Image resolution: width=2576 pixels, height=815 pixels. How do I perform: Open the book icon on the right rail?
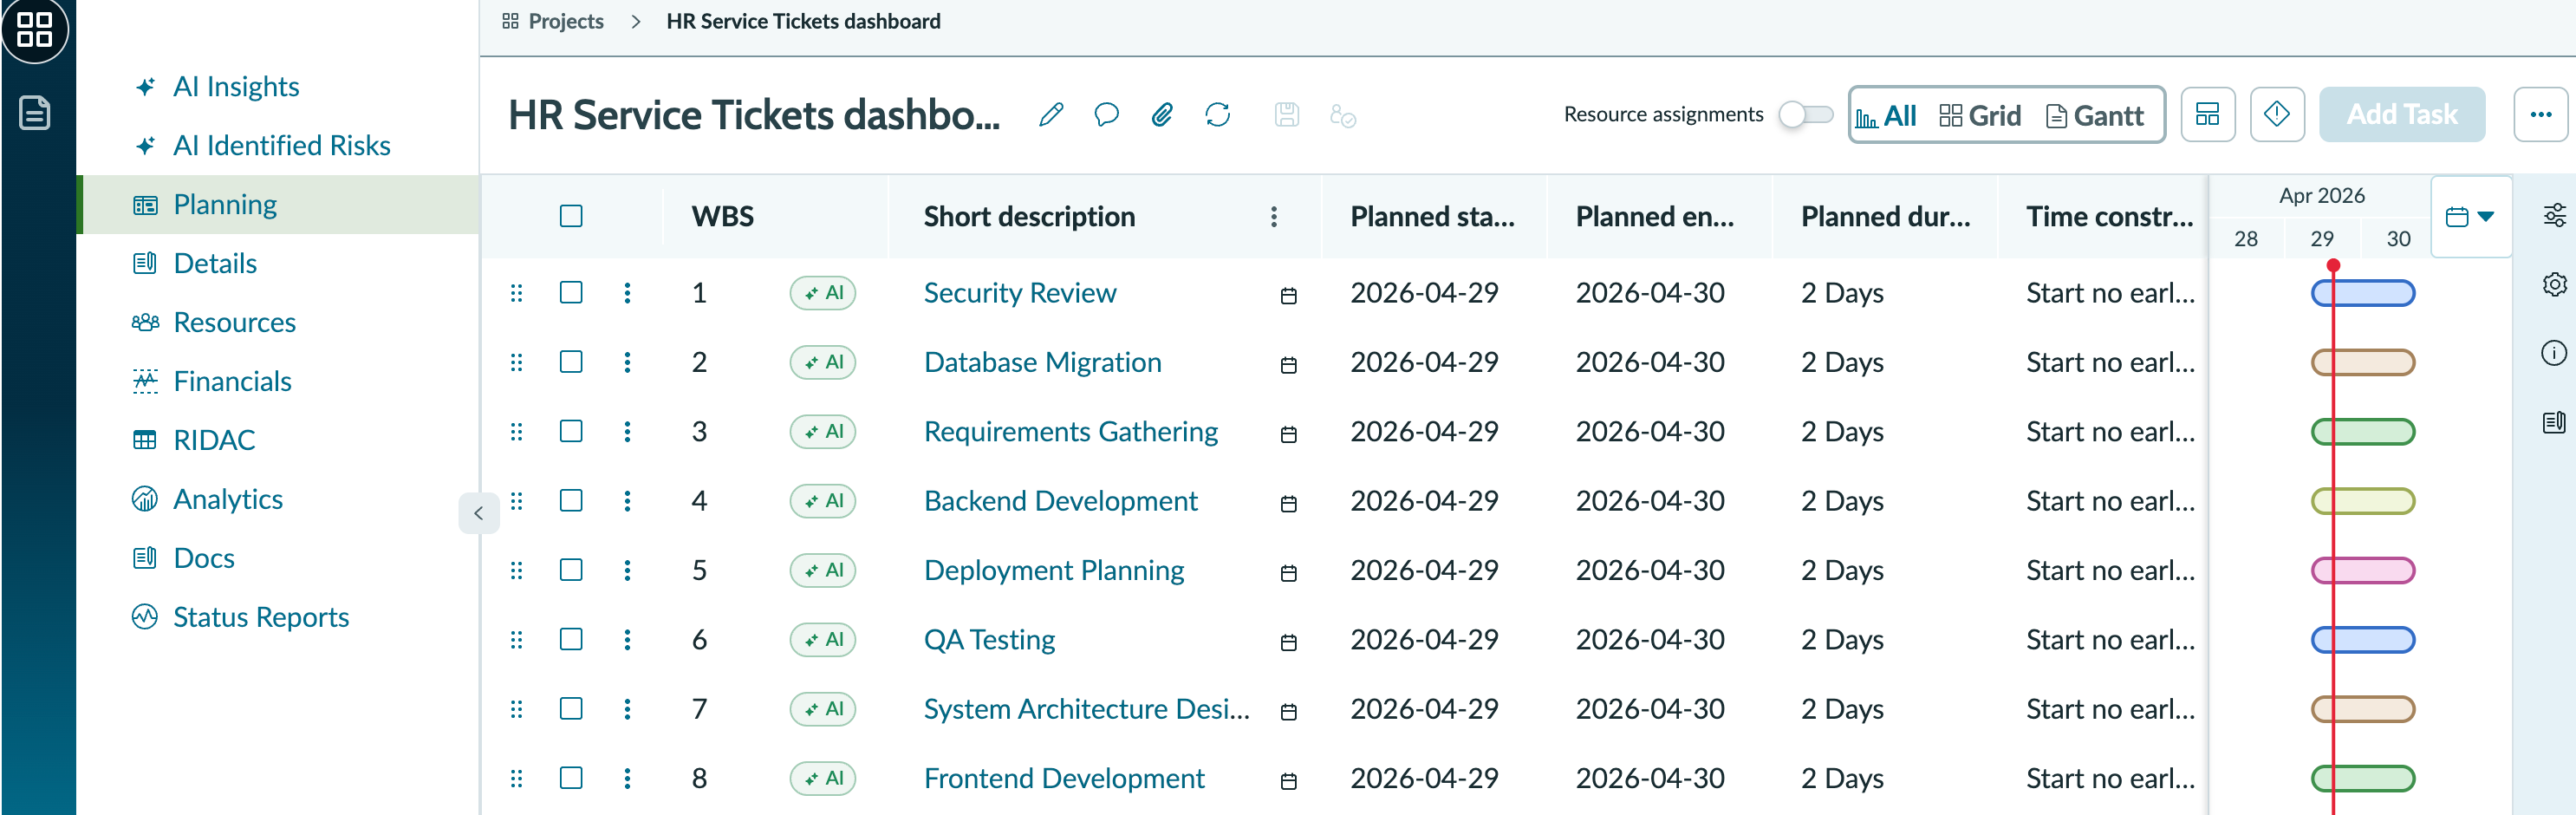pos(2554,422)
